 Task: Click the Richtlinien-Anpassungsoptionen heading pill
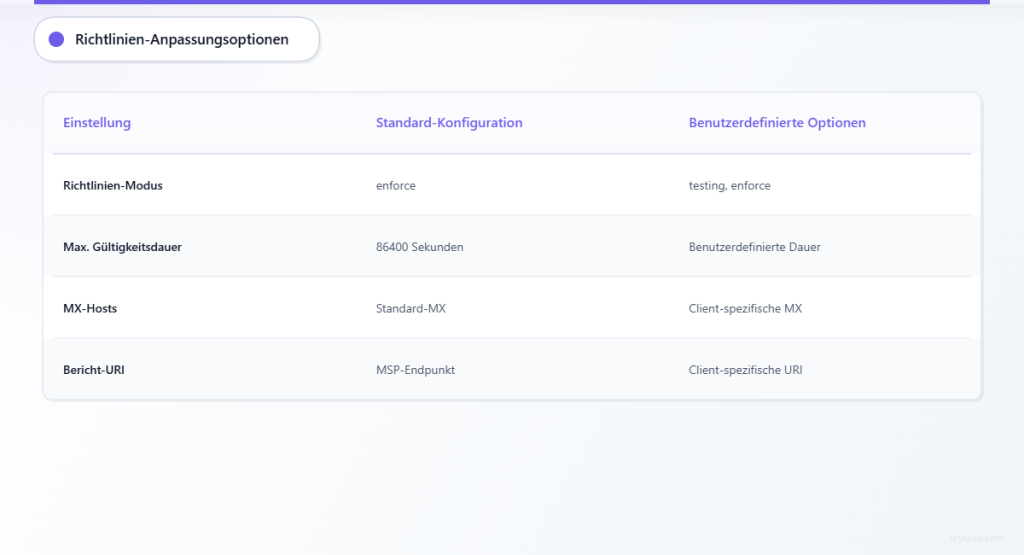click(x=181, y=40)
